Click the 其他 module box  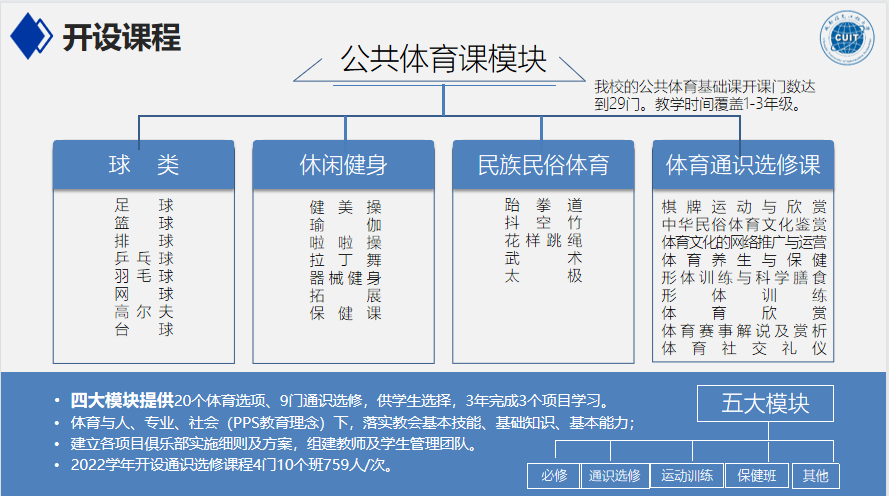815,475
